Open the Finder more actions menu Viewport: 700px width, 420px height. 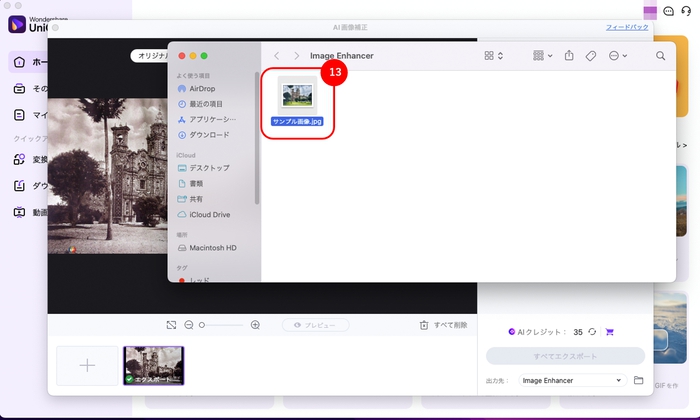coord(618,56)
